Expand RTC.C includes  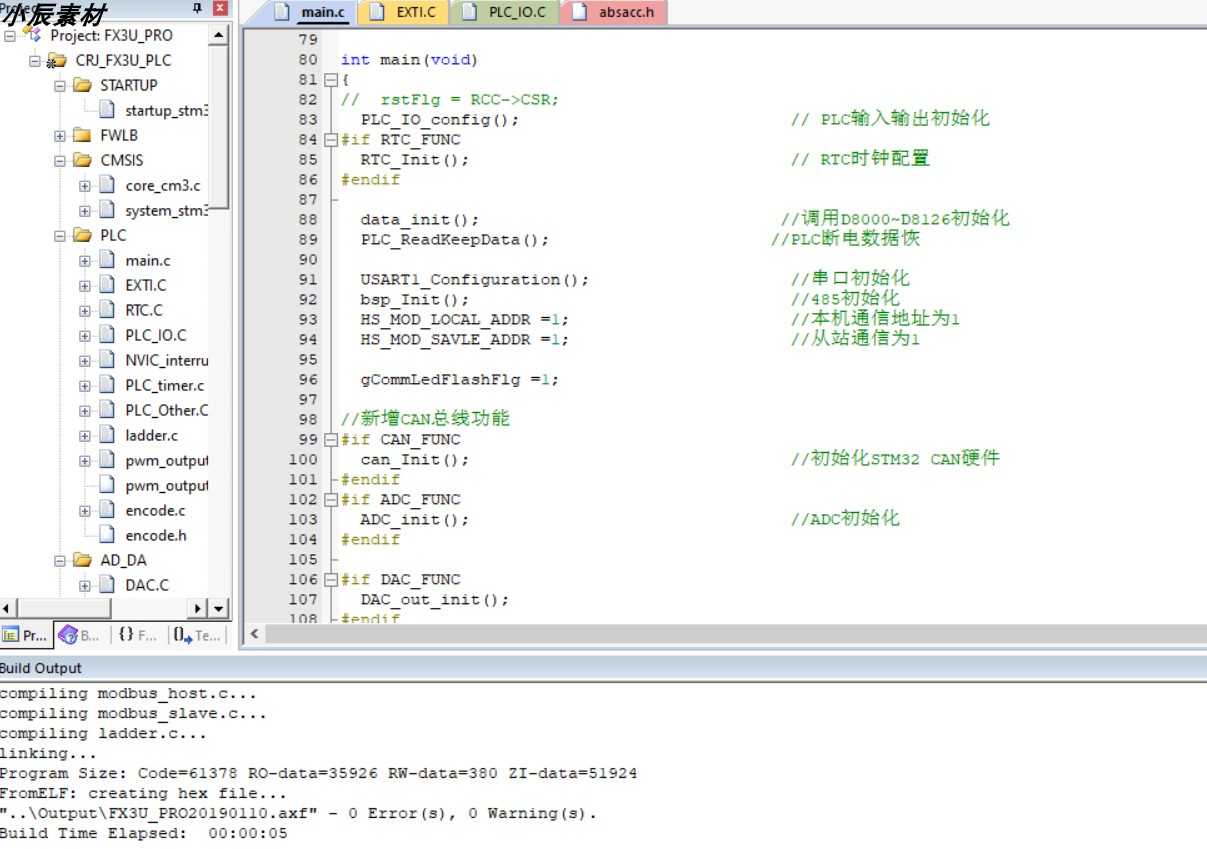click(85, 310)
